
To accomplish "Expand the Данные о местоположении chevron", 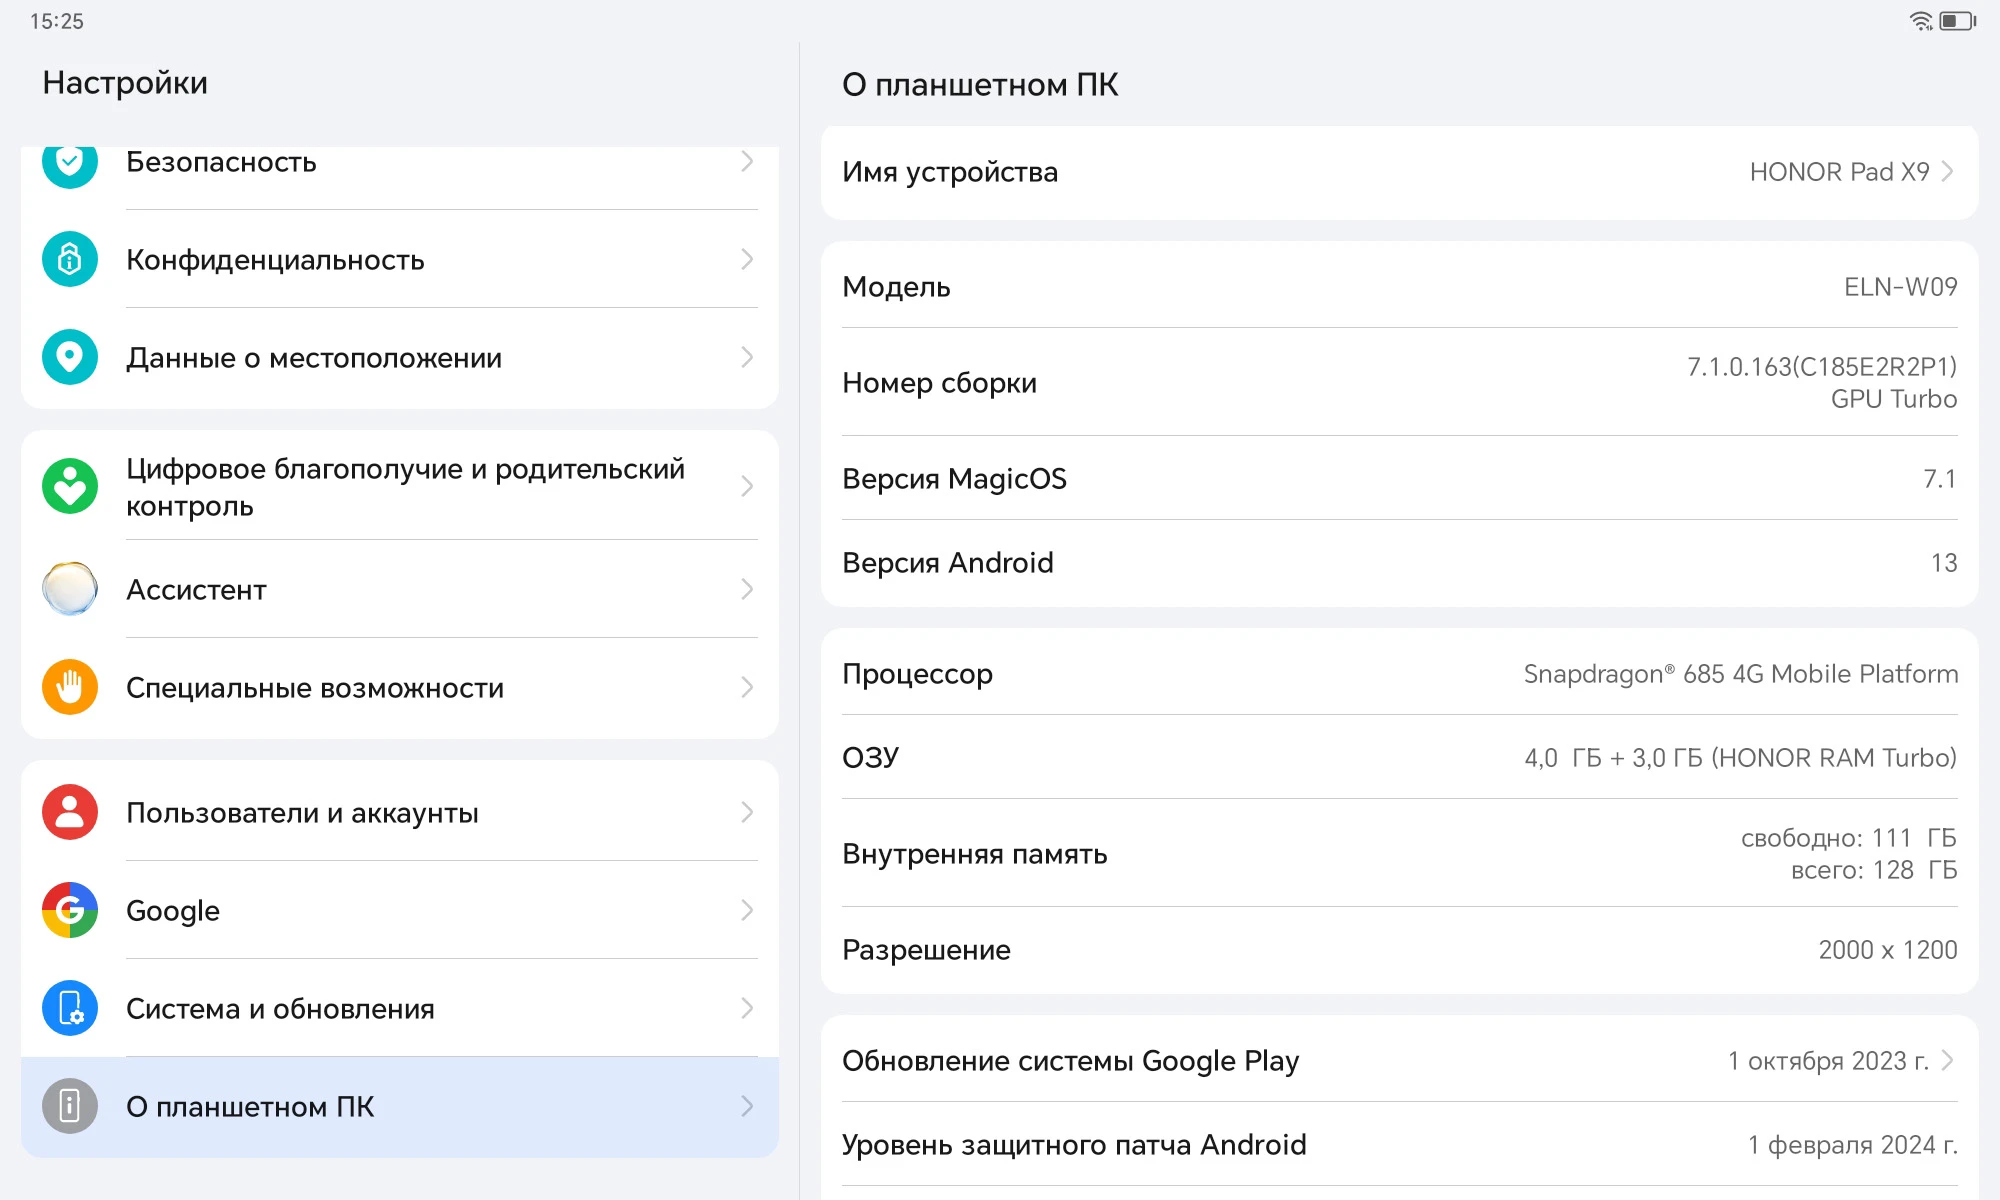I will [747, 358].
